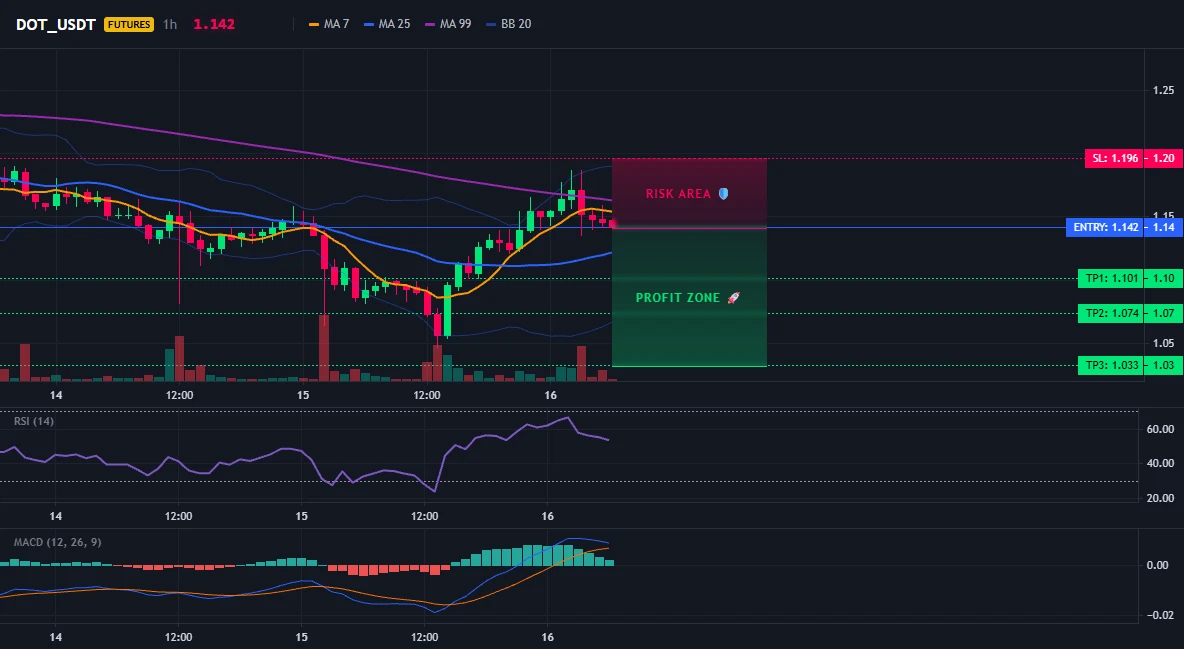This screenshot has height=649, width=1184.
Task: Click the 1.25 price axis value
Action: tap(1164, 91)
